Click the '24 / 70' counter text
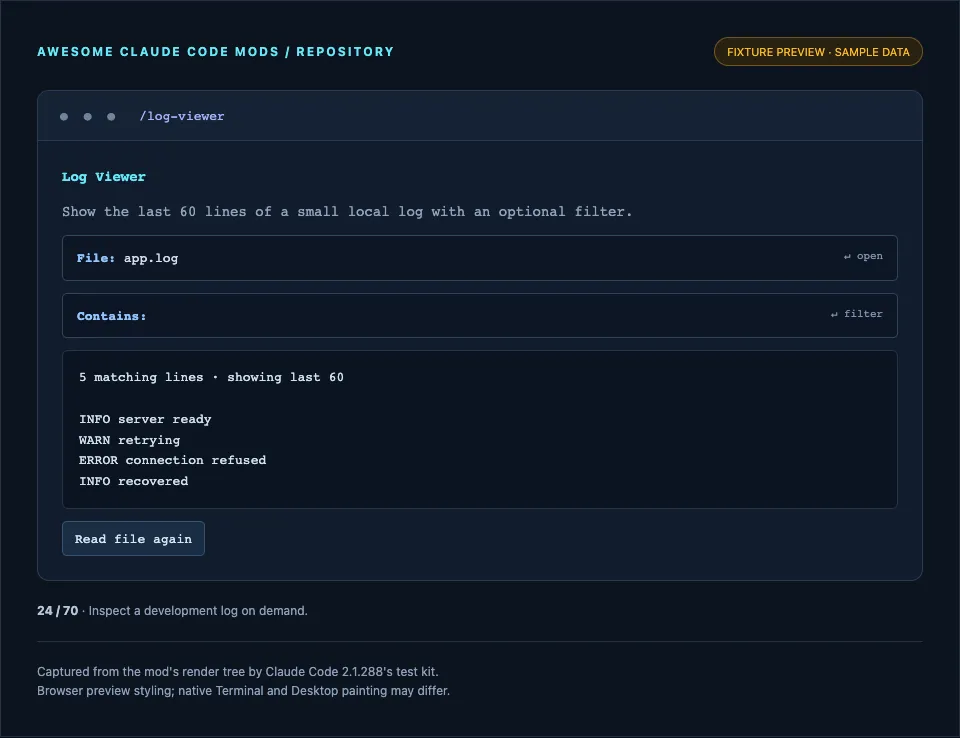Screen dimensions: 960x738 pos(58,611)
